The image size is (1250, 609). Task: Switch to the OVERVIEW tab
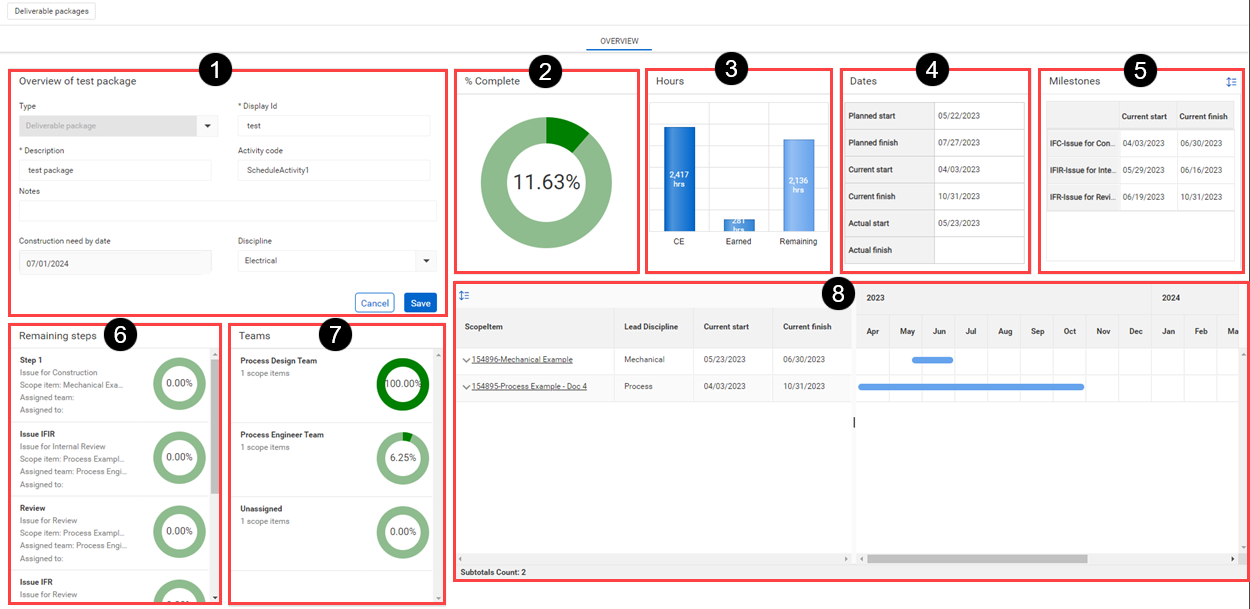click(619, 41)
